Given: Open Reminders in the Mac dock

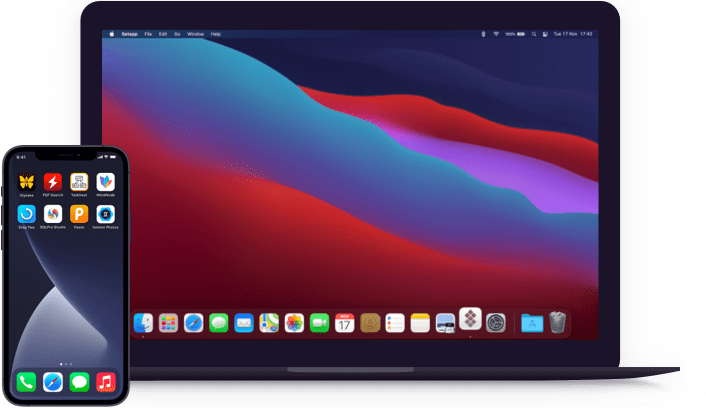Looking at the screenshot, I should 395,323.
